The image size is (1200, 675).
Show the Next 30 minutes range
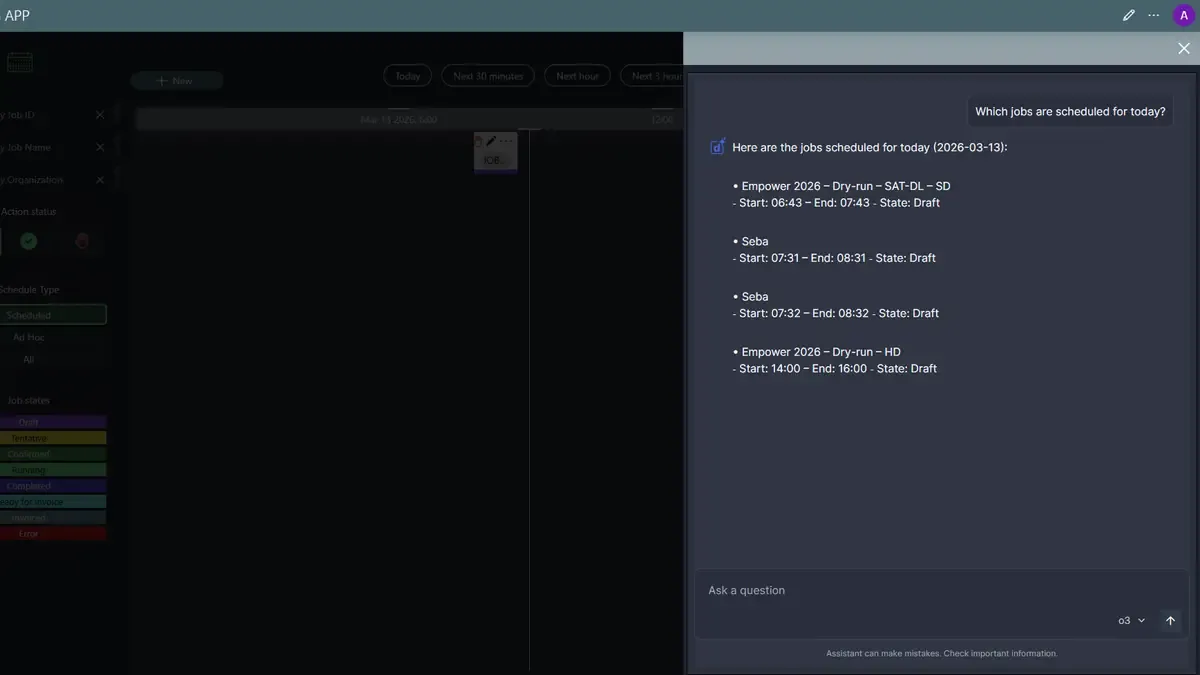(488, 76)
